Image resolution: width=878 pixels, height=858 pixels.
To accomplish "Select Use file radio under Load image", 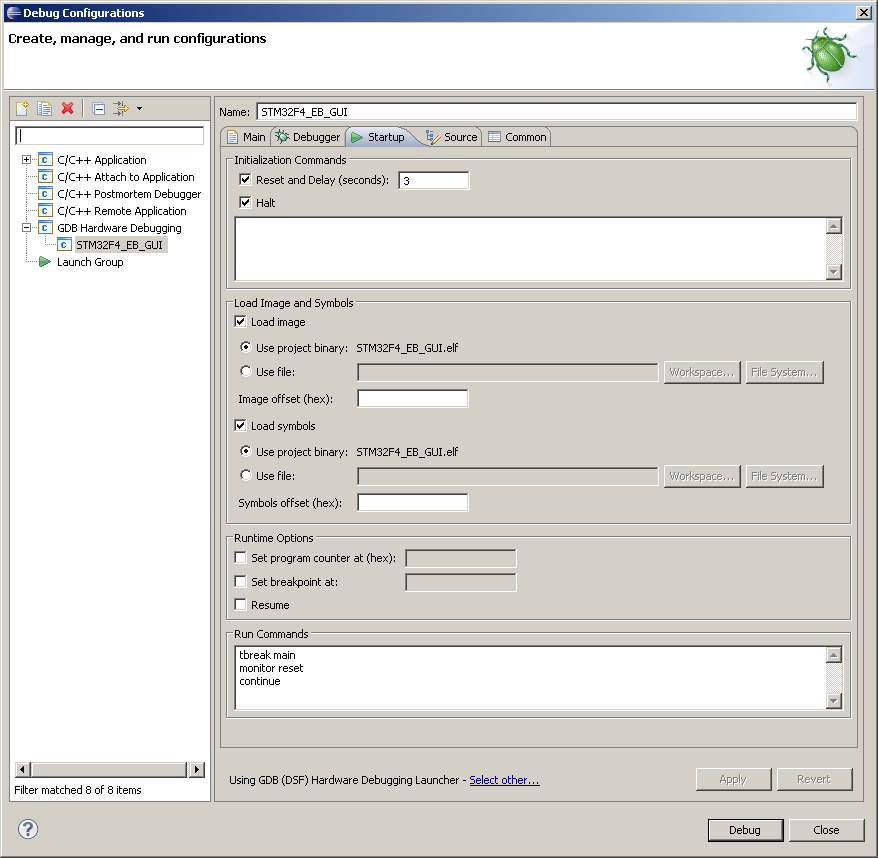I will coord(245,371).
